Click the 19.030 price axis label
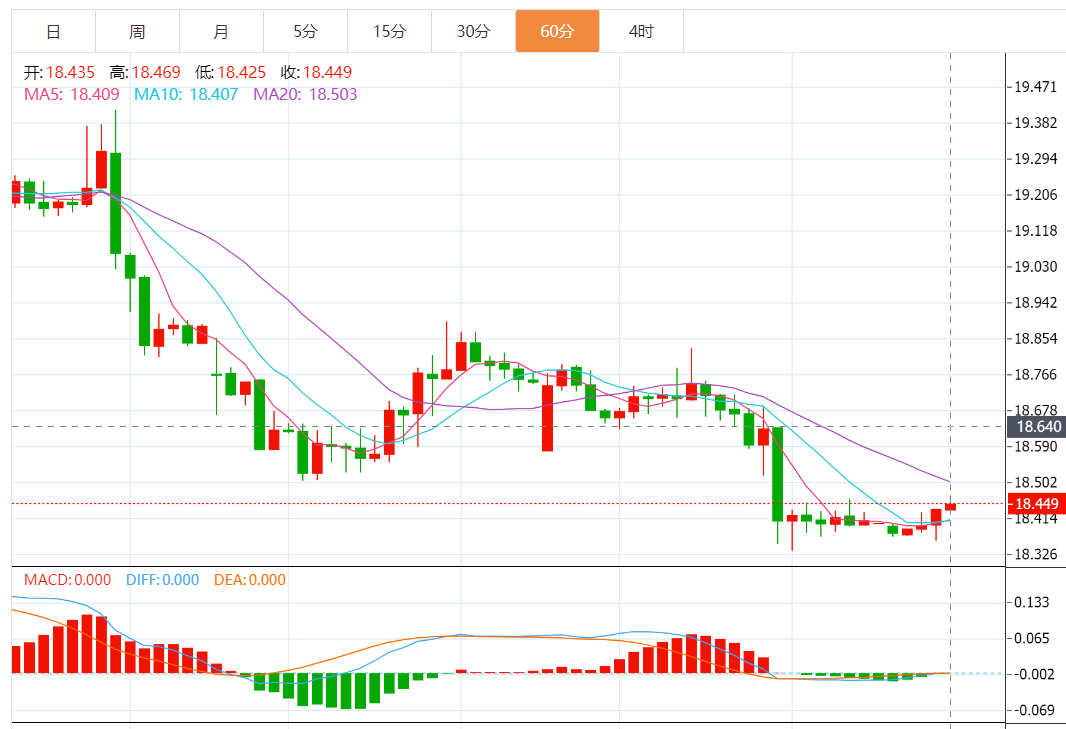The width and height of the screenshot is (1066, 729). [x=1035, y=267]
